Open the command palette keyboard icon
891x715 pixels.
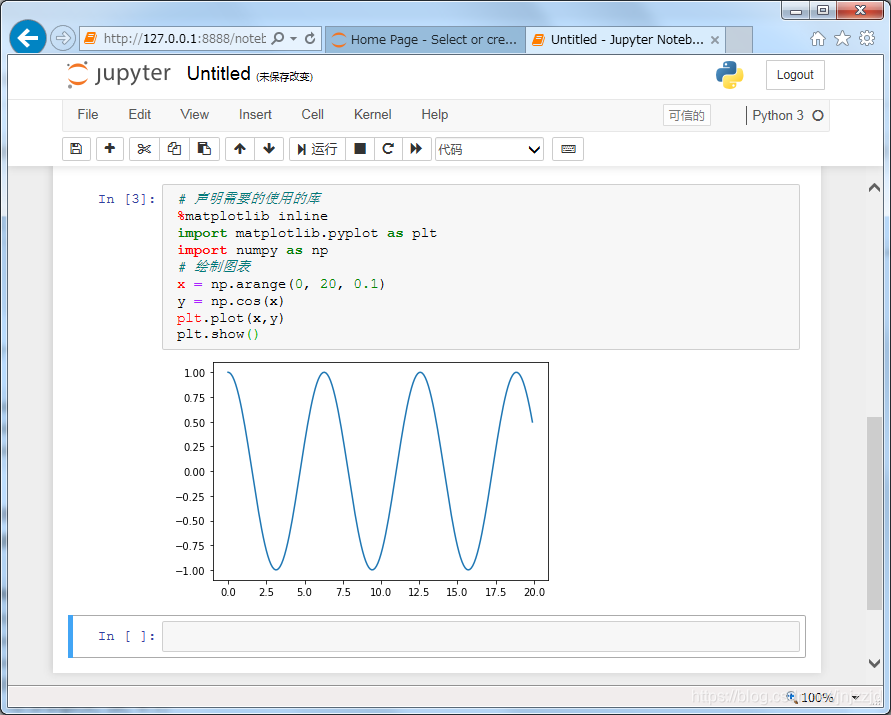tap(568, 148)
